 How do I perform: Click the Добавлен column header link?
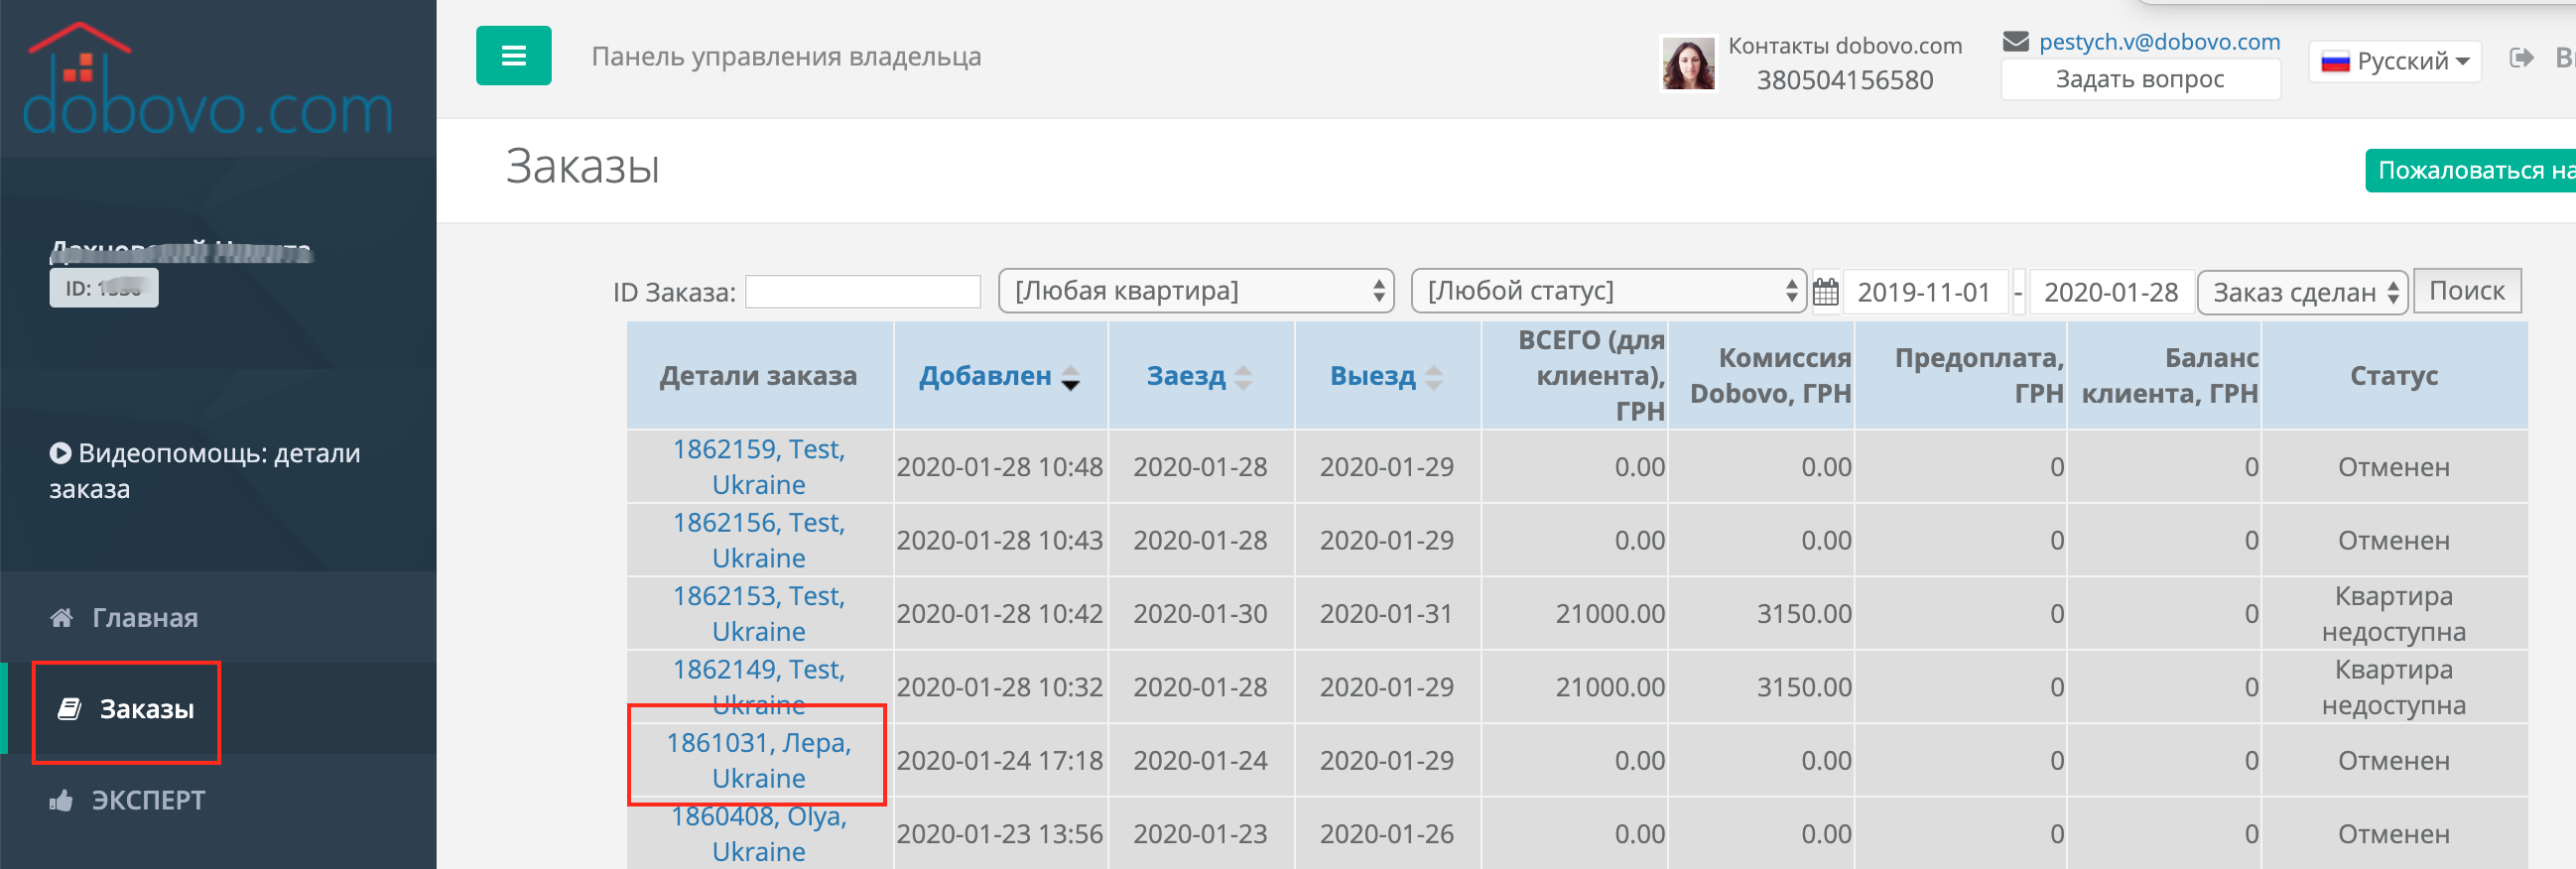(985, 376)
